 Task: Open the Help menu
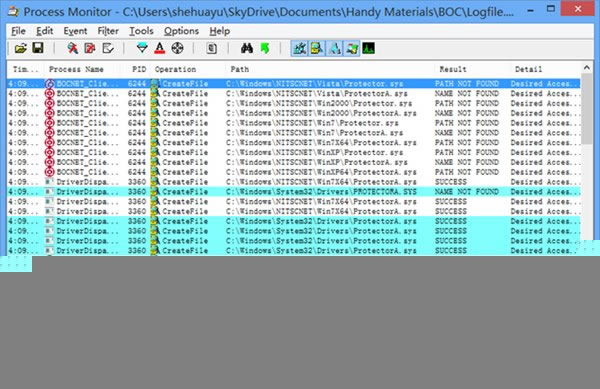pos(220,31)
